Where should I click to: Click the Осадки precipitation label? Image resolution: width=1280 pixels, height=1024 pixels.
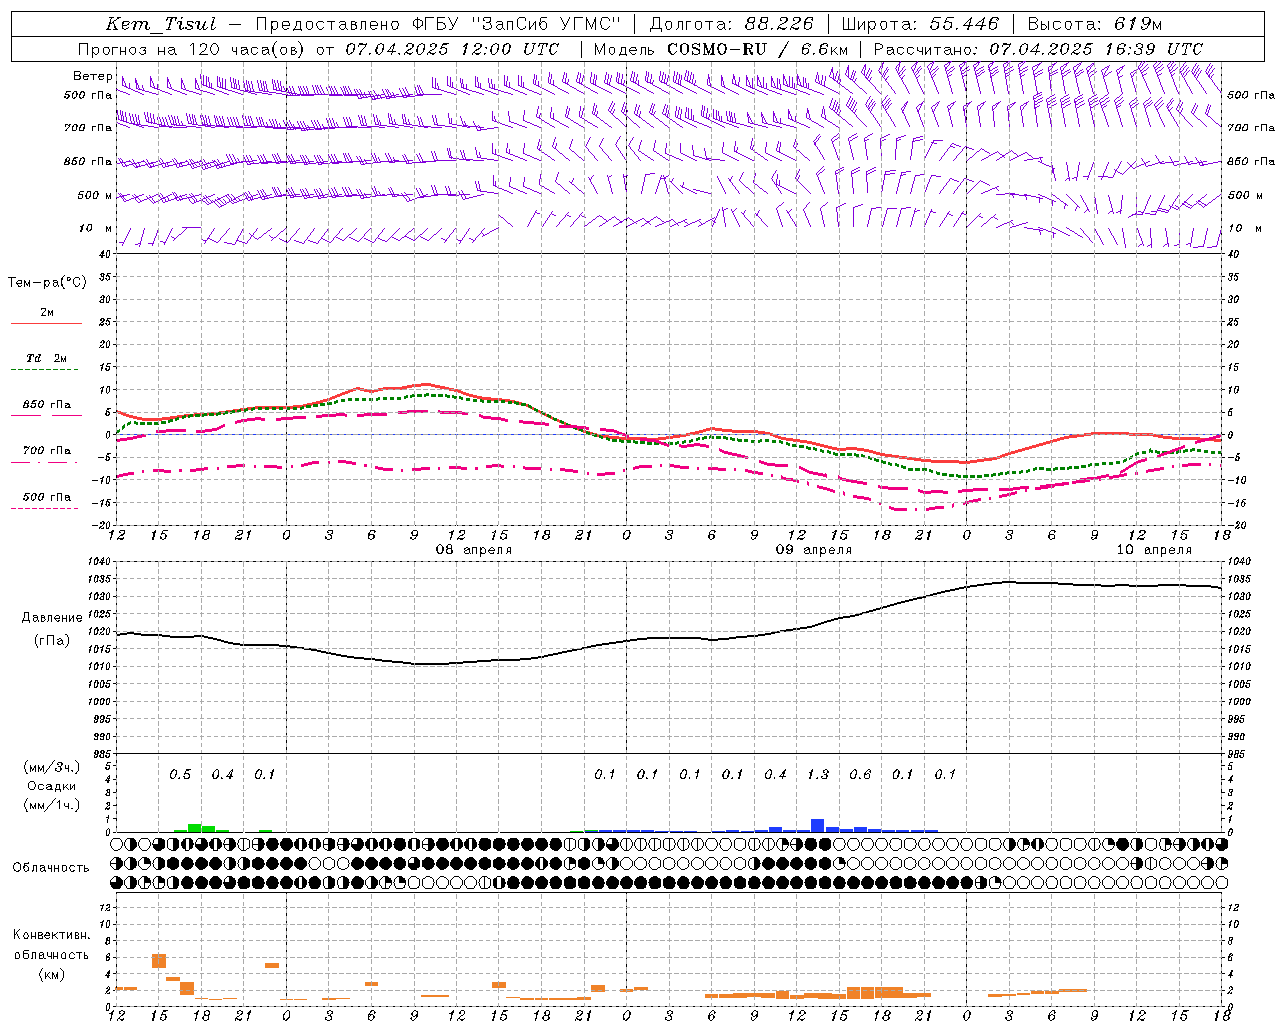(x=51, y=786)
